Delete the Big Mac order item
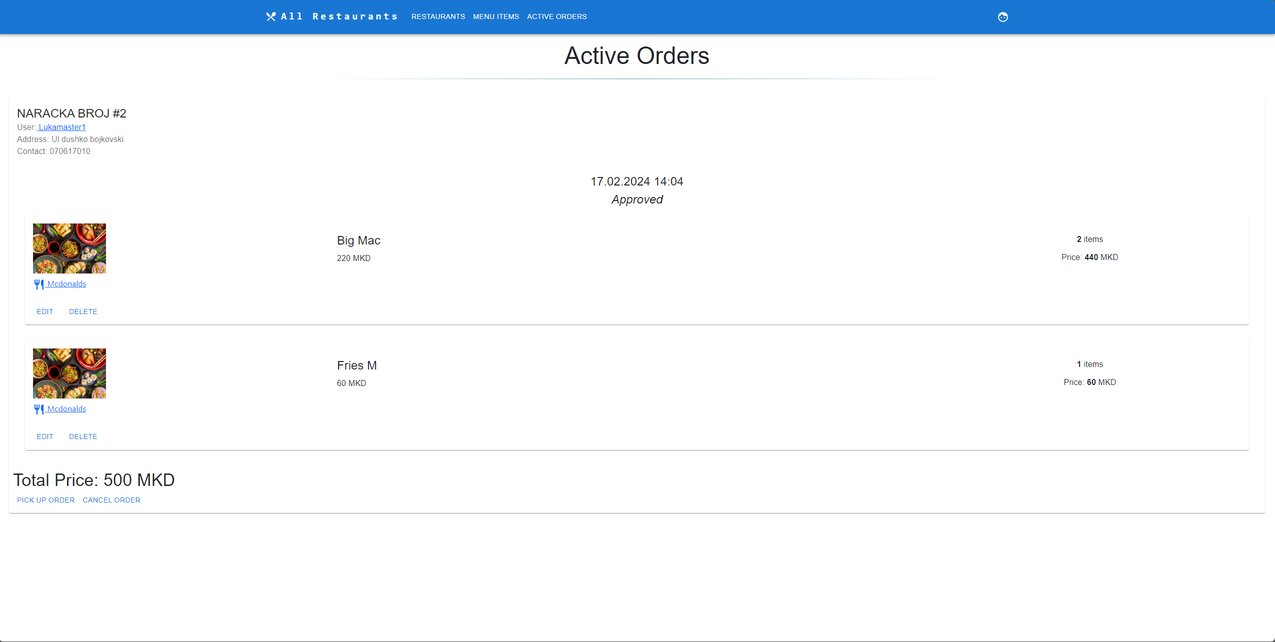Image resolution: width=1275 pixels, height=642 pixels. [83, 312]
